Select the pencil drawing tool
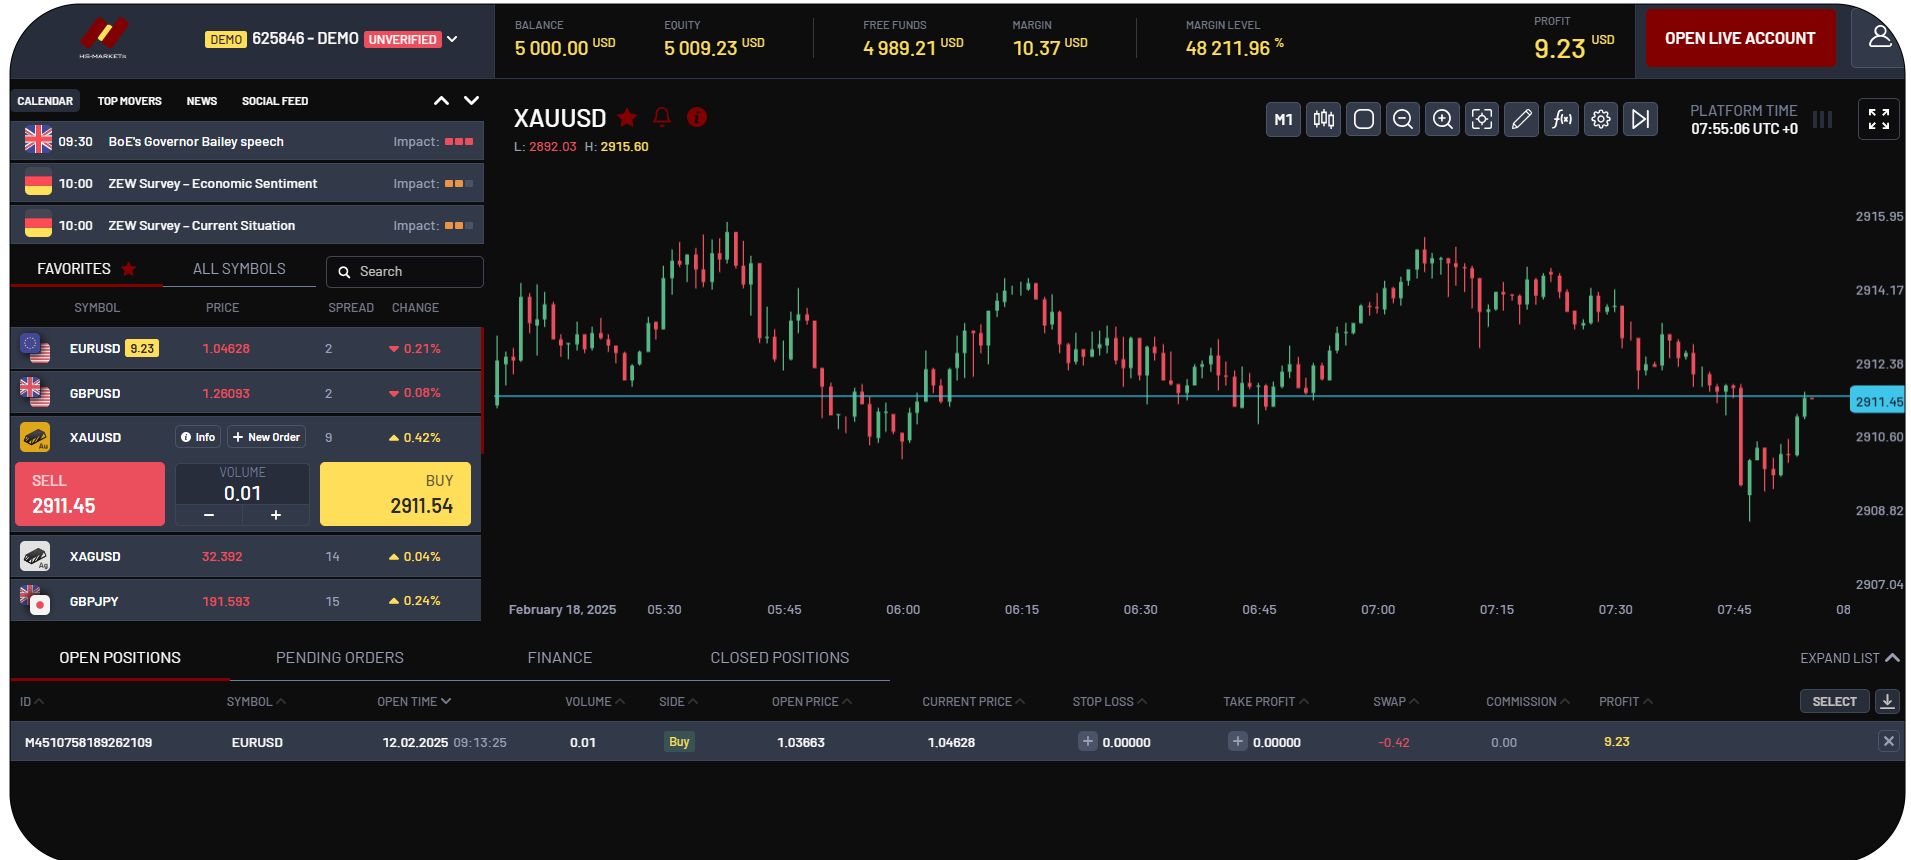1911x860 pixels. click(x=1521, y=120)
